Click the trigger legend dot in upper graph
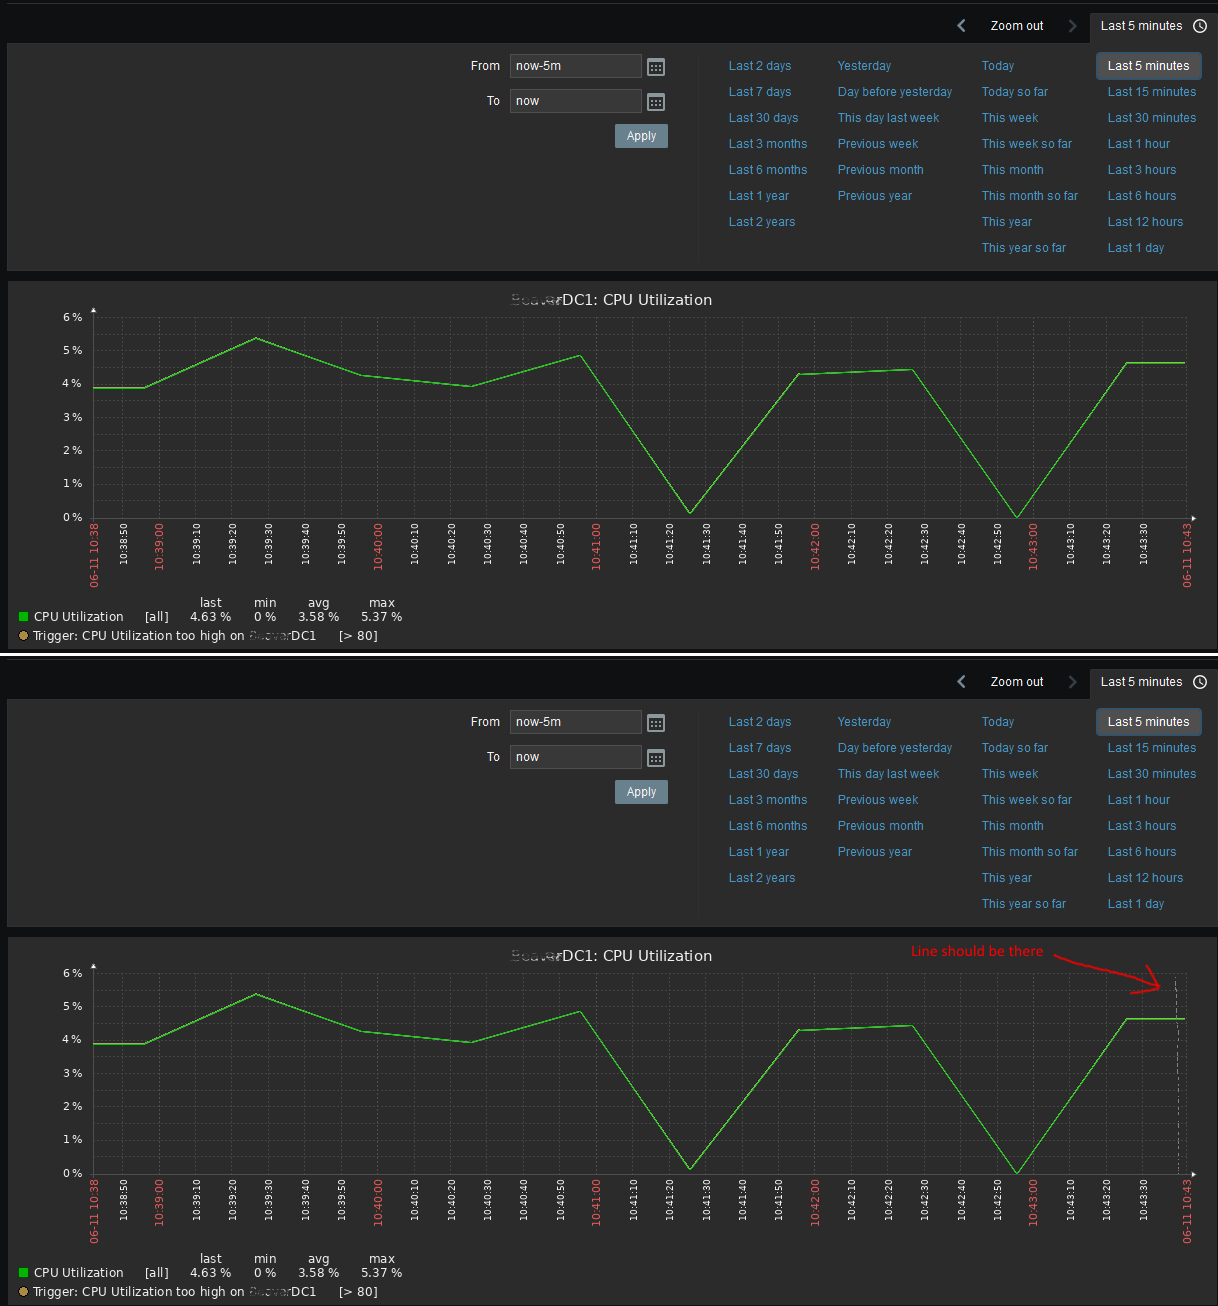 click(x=23, y=635)
